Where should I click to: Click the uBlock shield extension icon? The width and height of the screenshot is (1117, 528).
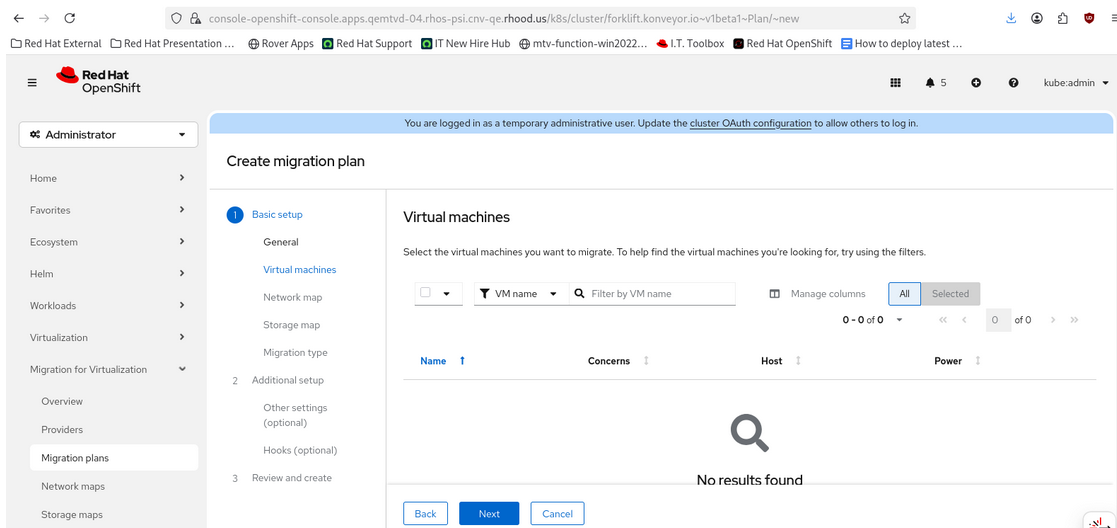[x=1089, y=18]
